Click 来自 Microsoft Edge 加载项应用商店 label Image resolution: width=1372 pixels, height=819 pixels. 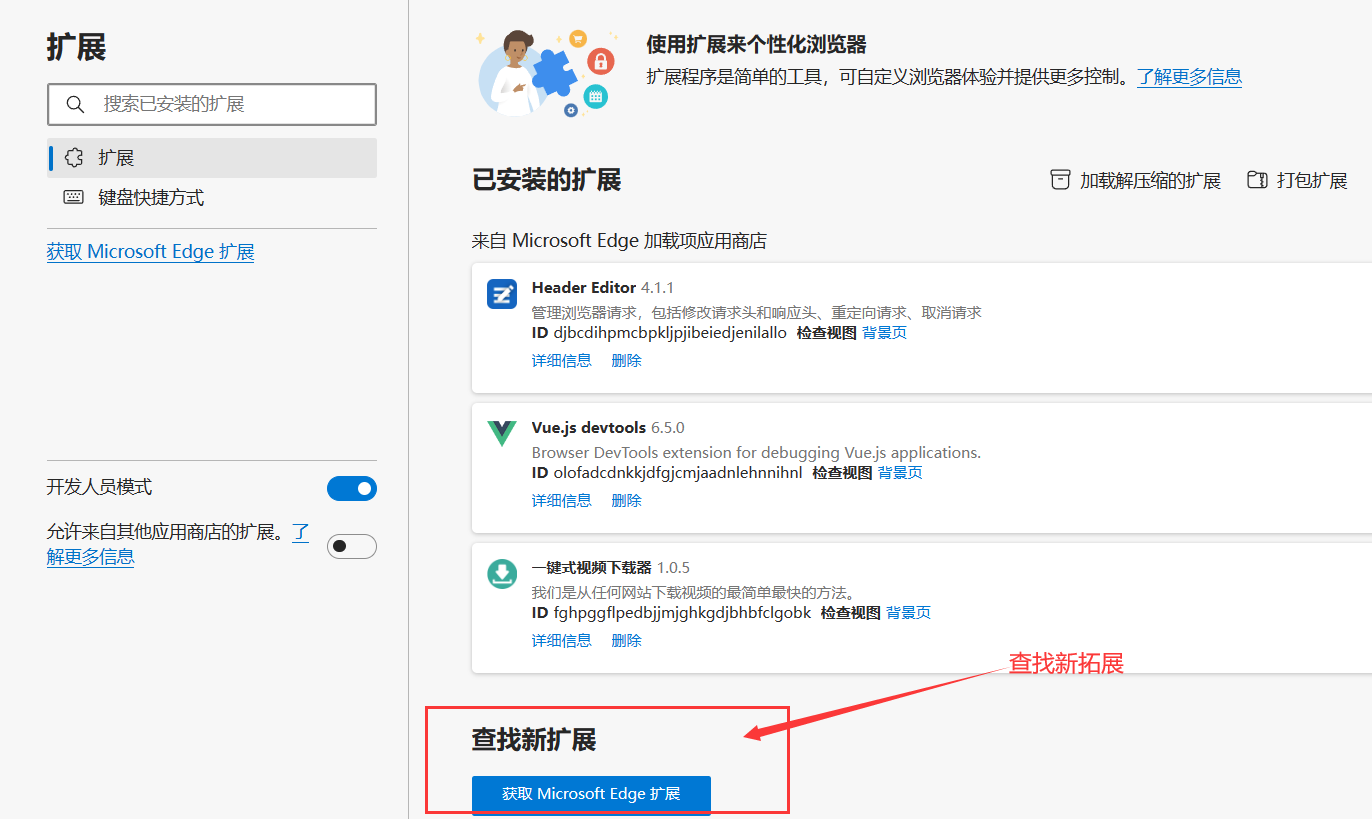(619, 241)
